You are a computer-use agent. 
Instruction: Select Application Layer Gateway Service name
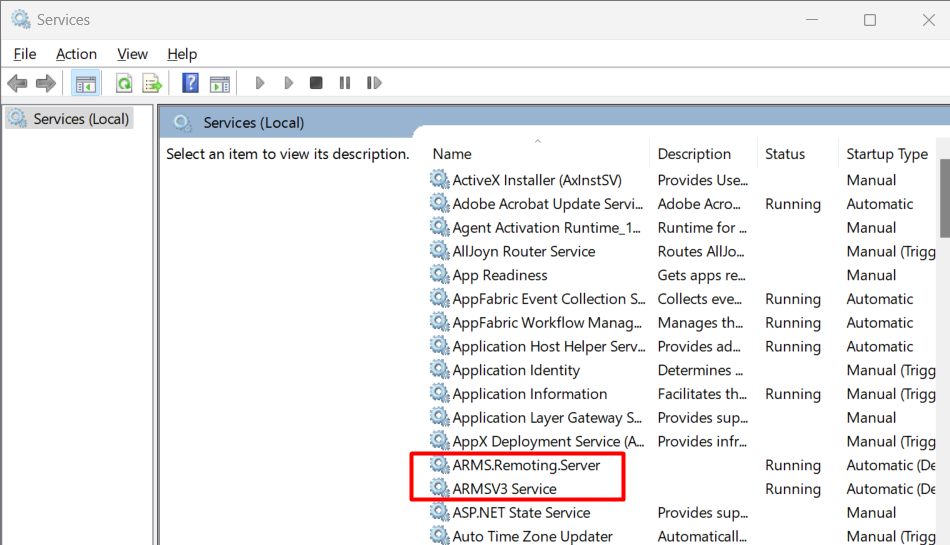[547, 418]
